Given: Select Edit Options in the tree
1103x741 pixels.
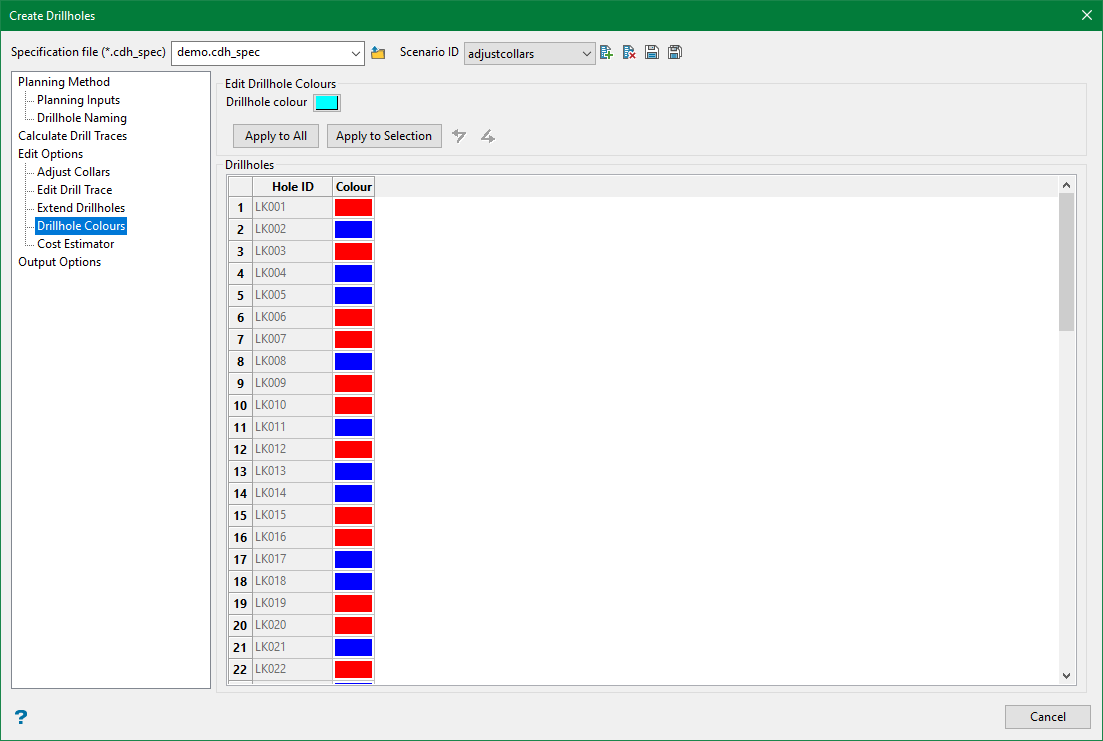Looking at the screenshot, I should coord(51,153).
